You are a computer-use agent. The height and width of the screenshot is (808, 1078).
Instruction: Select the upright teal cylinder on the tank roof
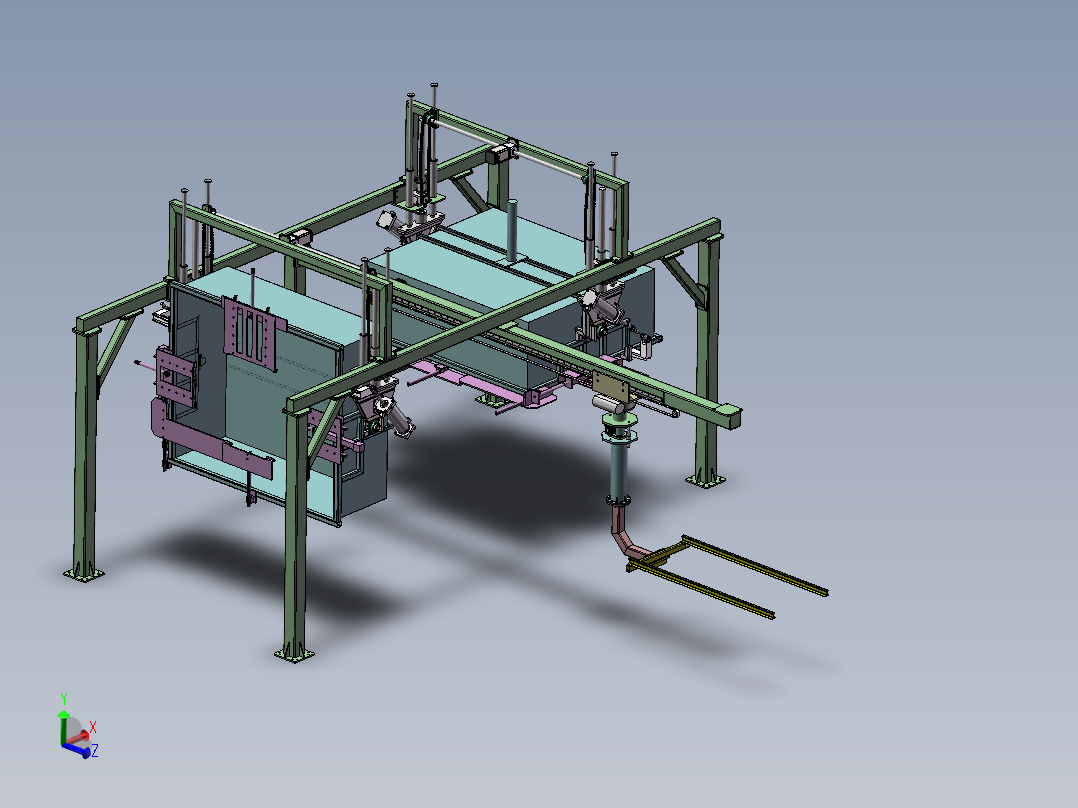point(512,230)
